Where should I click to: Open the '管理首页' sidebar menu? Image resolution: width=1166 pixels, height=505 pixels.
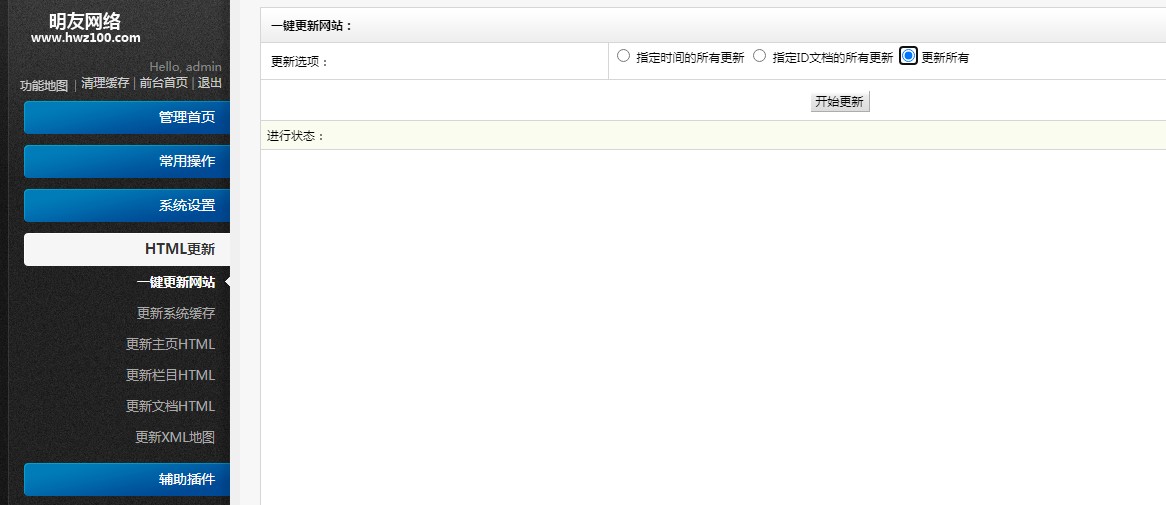[127, 118]
